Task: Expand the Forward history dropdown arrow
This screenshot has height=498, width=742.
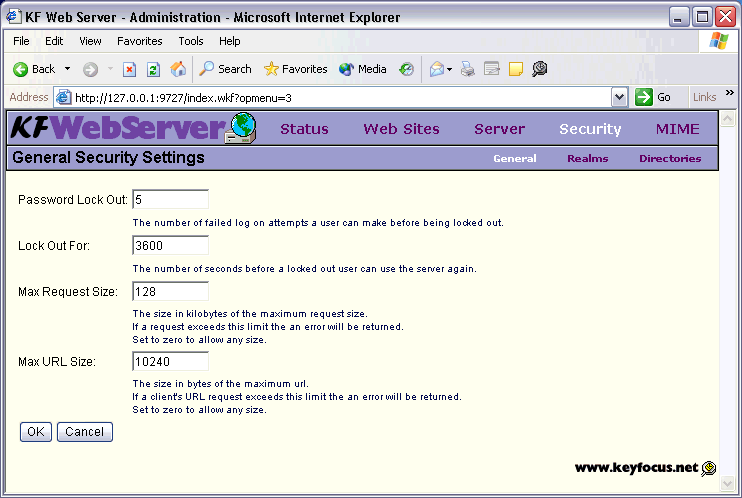Action: pyautogui.click(x=110, y=69)
